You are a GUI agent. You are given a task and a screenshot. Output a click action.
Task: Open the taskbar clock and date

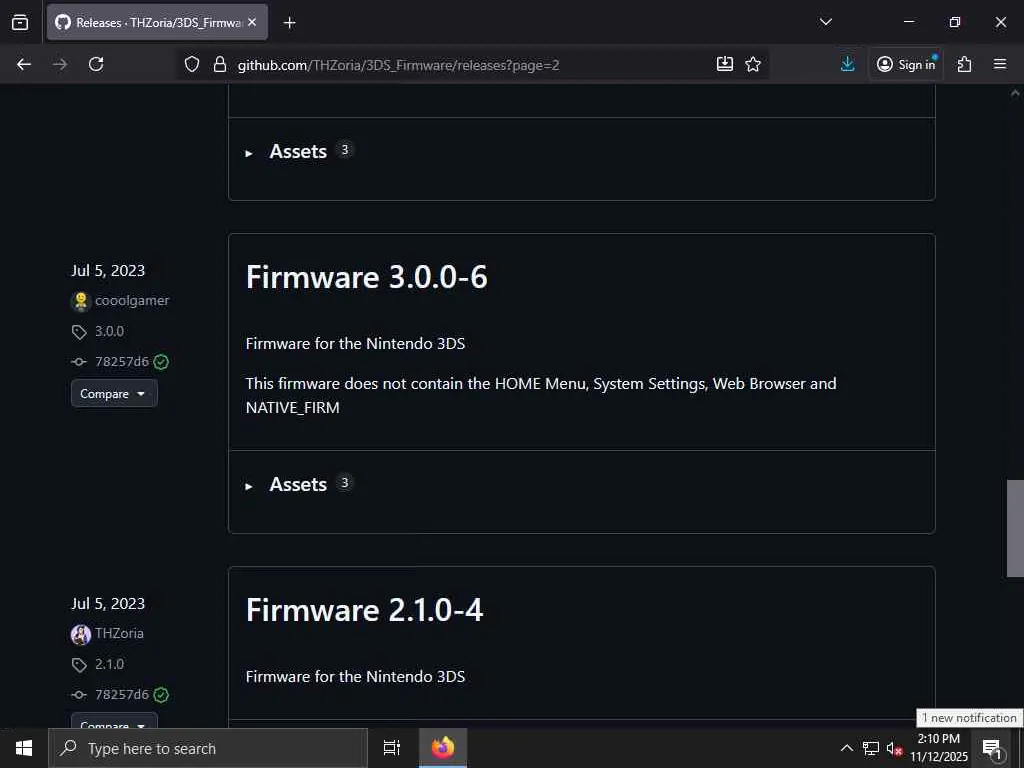point(939,748)
